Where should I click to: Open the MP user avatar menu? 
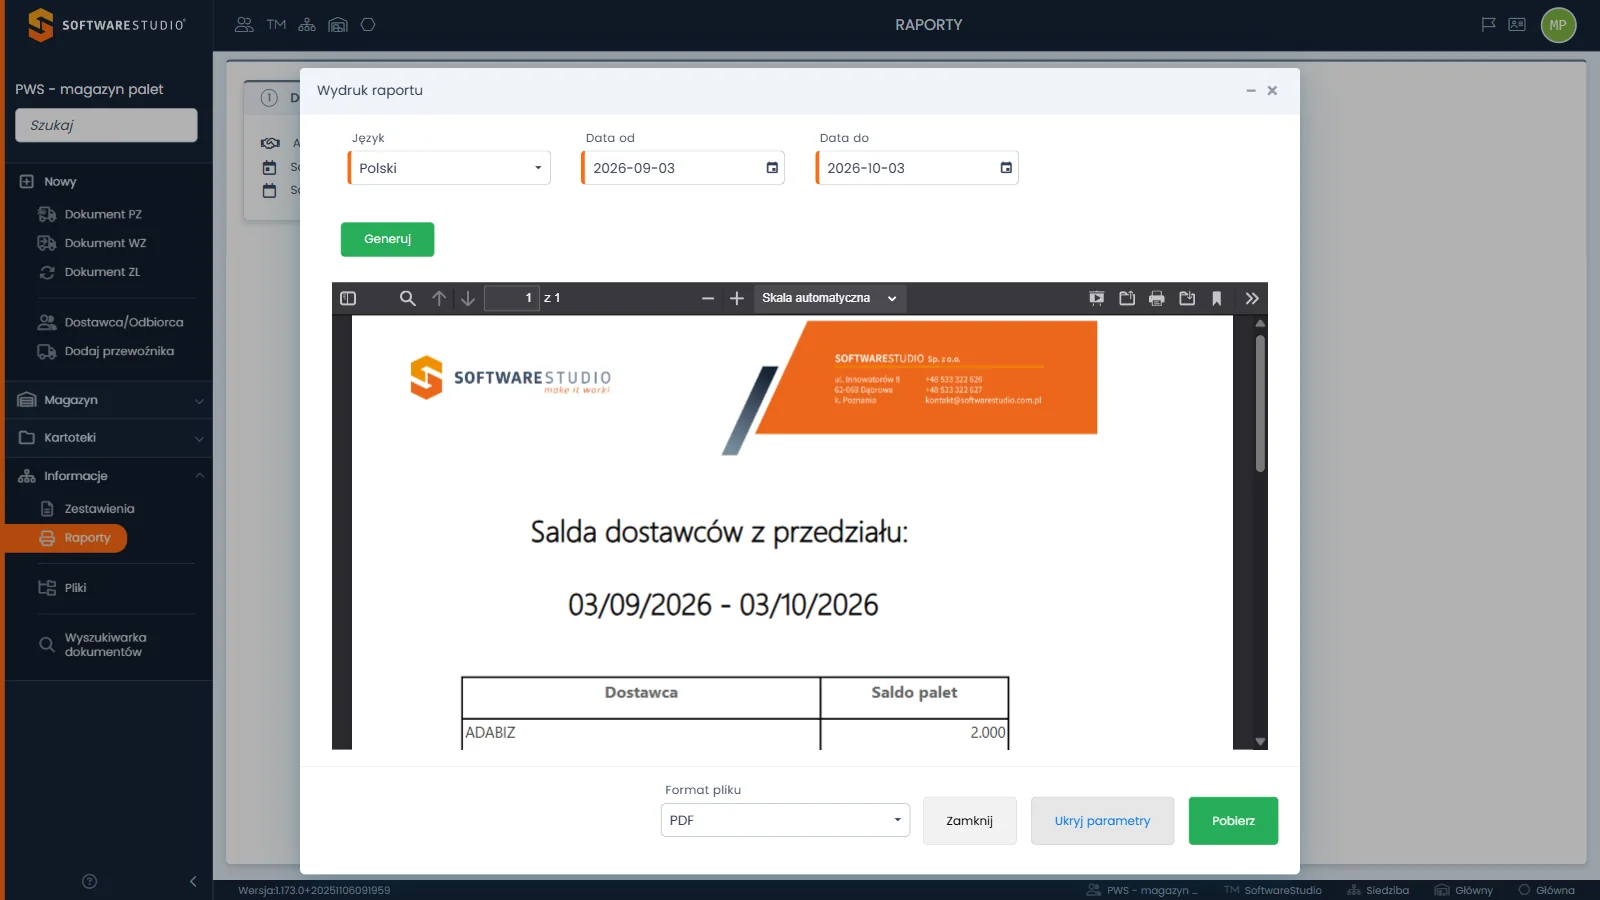coord(1558,25)
